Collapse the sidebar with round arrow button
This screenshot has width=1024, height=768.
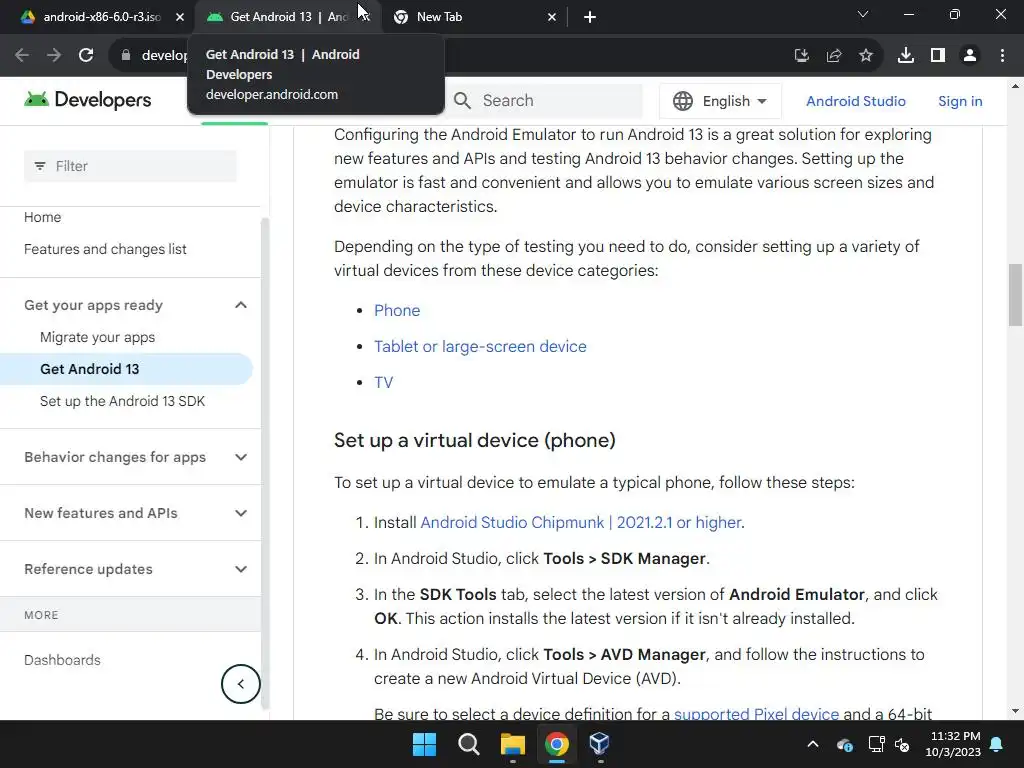[240, 684]
